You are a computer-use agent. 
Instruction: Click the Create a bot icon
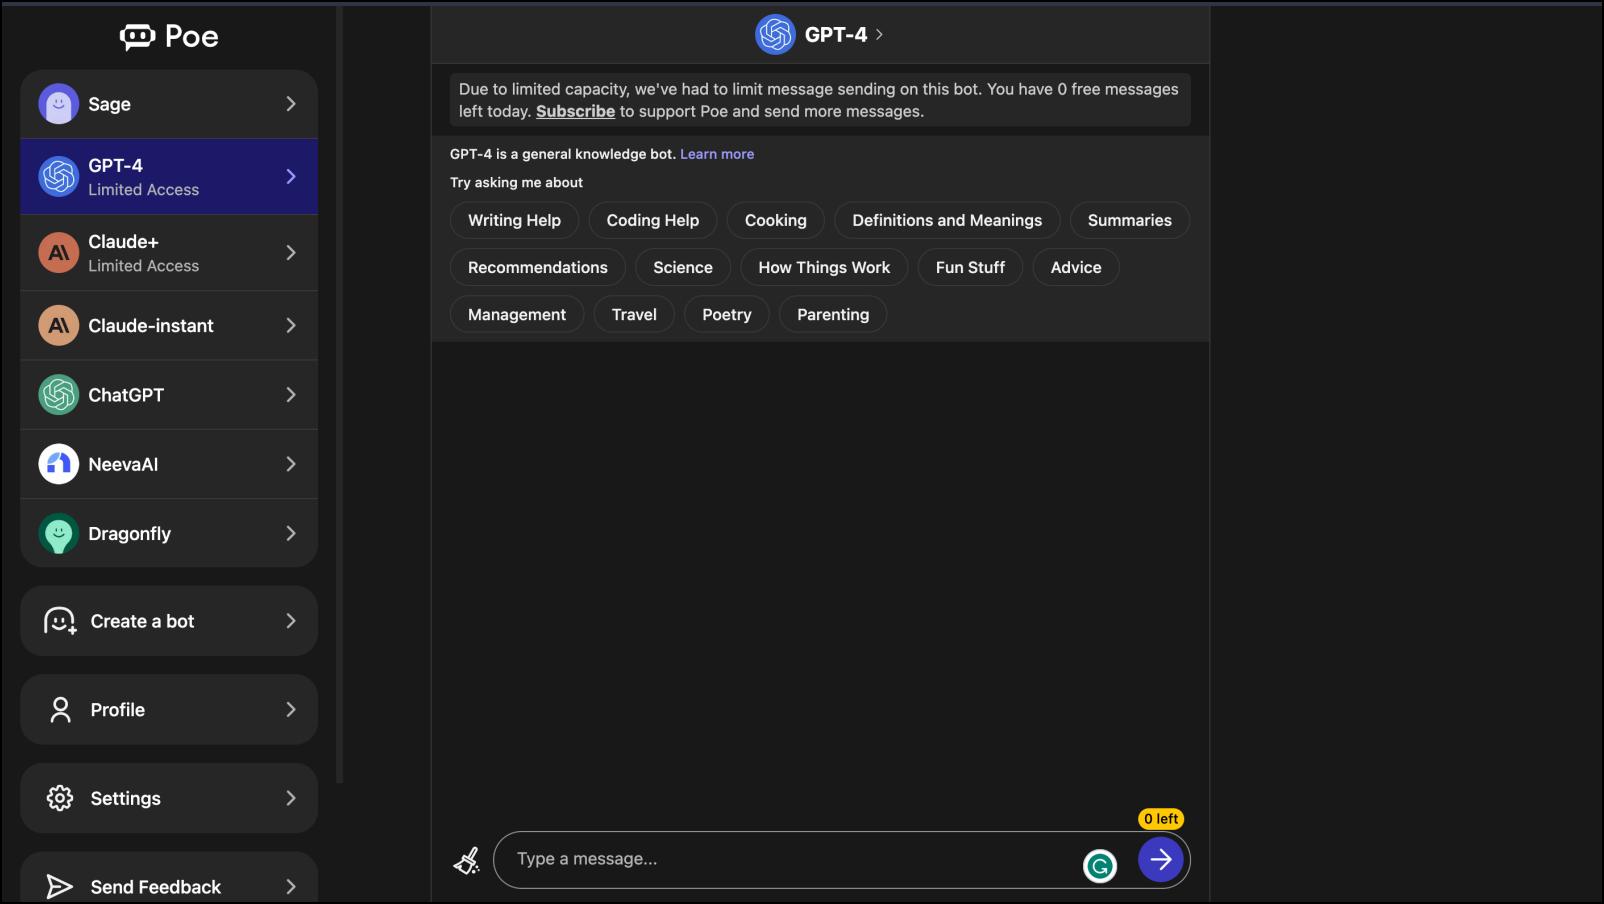click(x=60, y=621)
